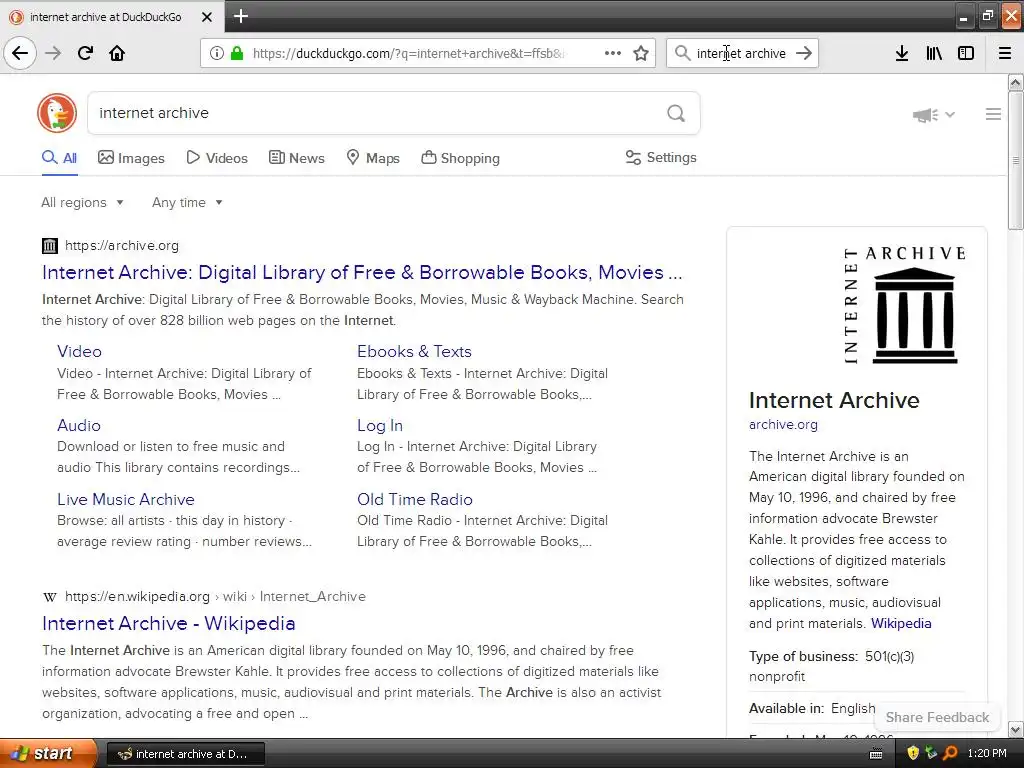Click the Share Feedback button
The width and height of the screenshot is (1024, 768).
click(x=937, y=717)
